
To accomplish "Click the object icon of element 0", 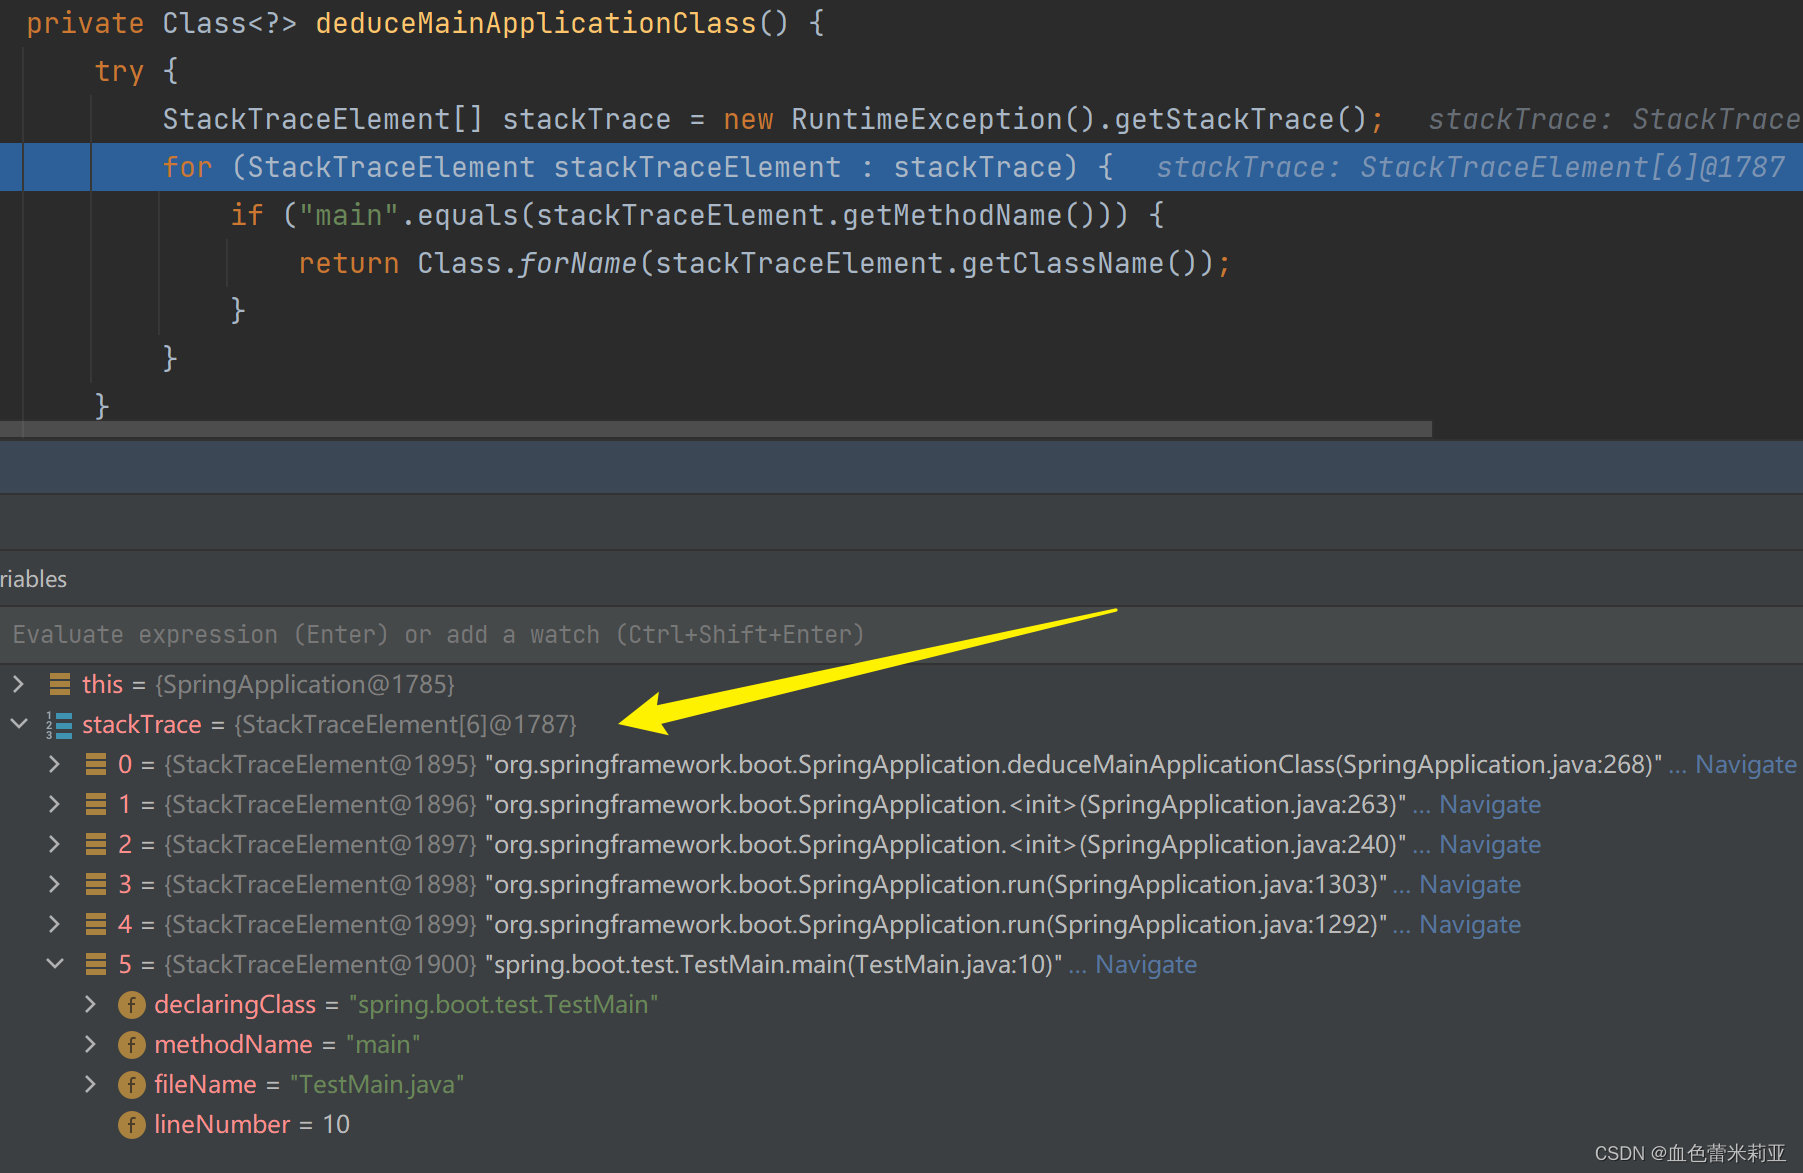I will [96, 764].
